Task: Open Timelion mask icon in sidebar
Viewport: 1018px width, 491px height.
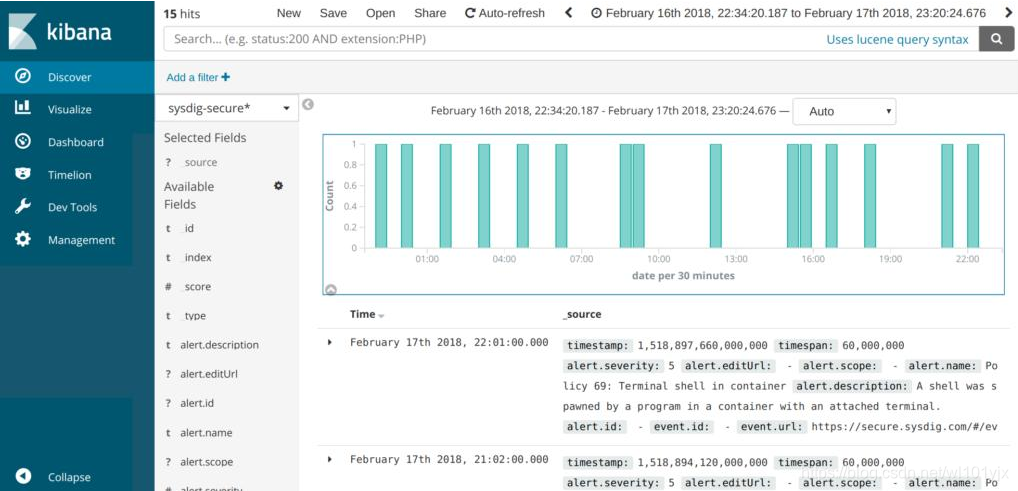Action: coord(23,174)
